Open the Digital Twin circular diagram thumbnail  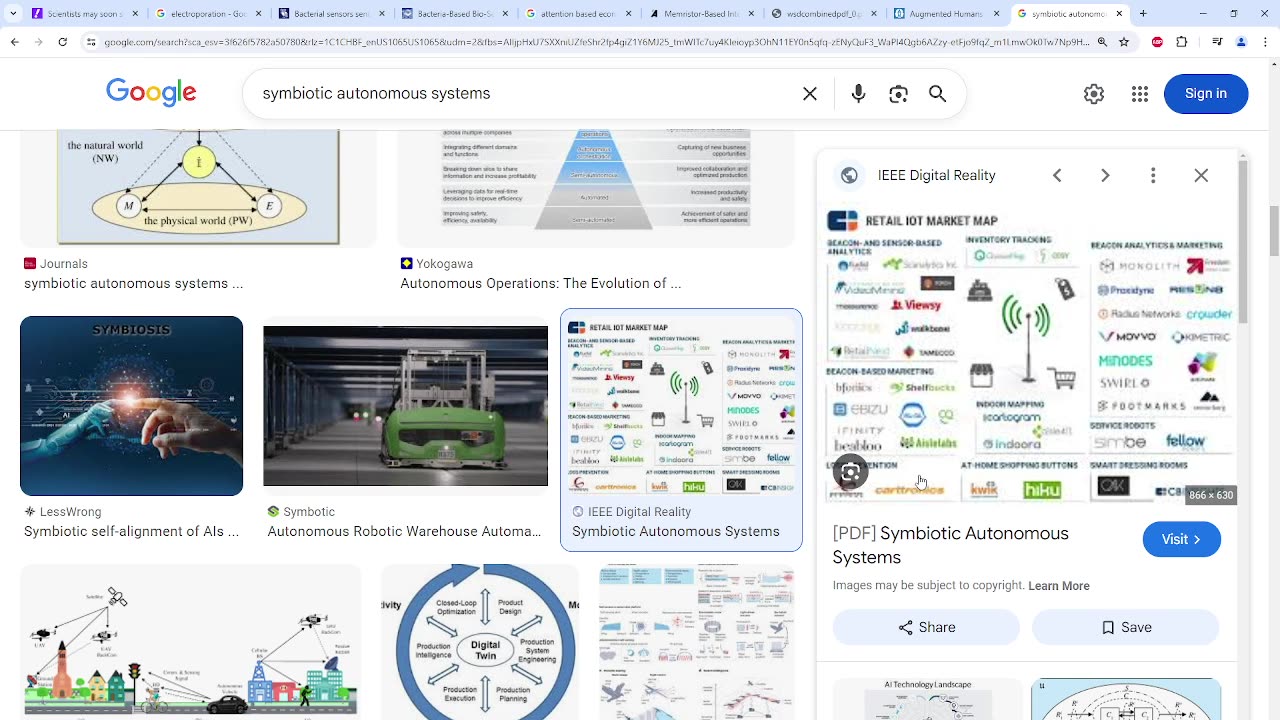click(480, 642)
